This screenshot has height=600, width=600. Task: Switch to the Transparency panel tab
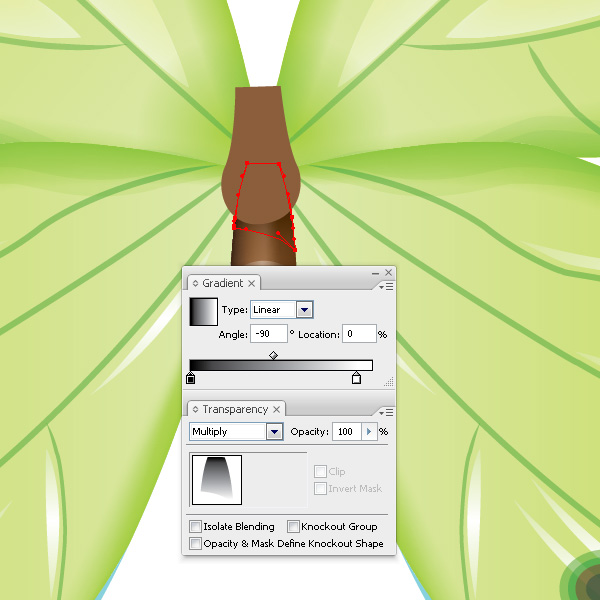coord(235,409)
